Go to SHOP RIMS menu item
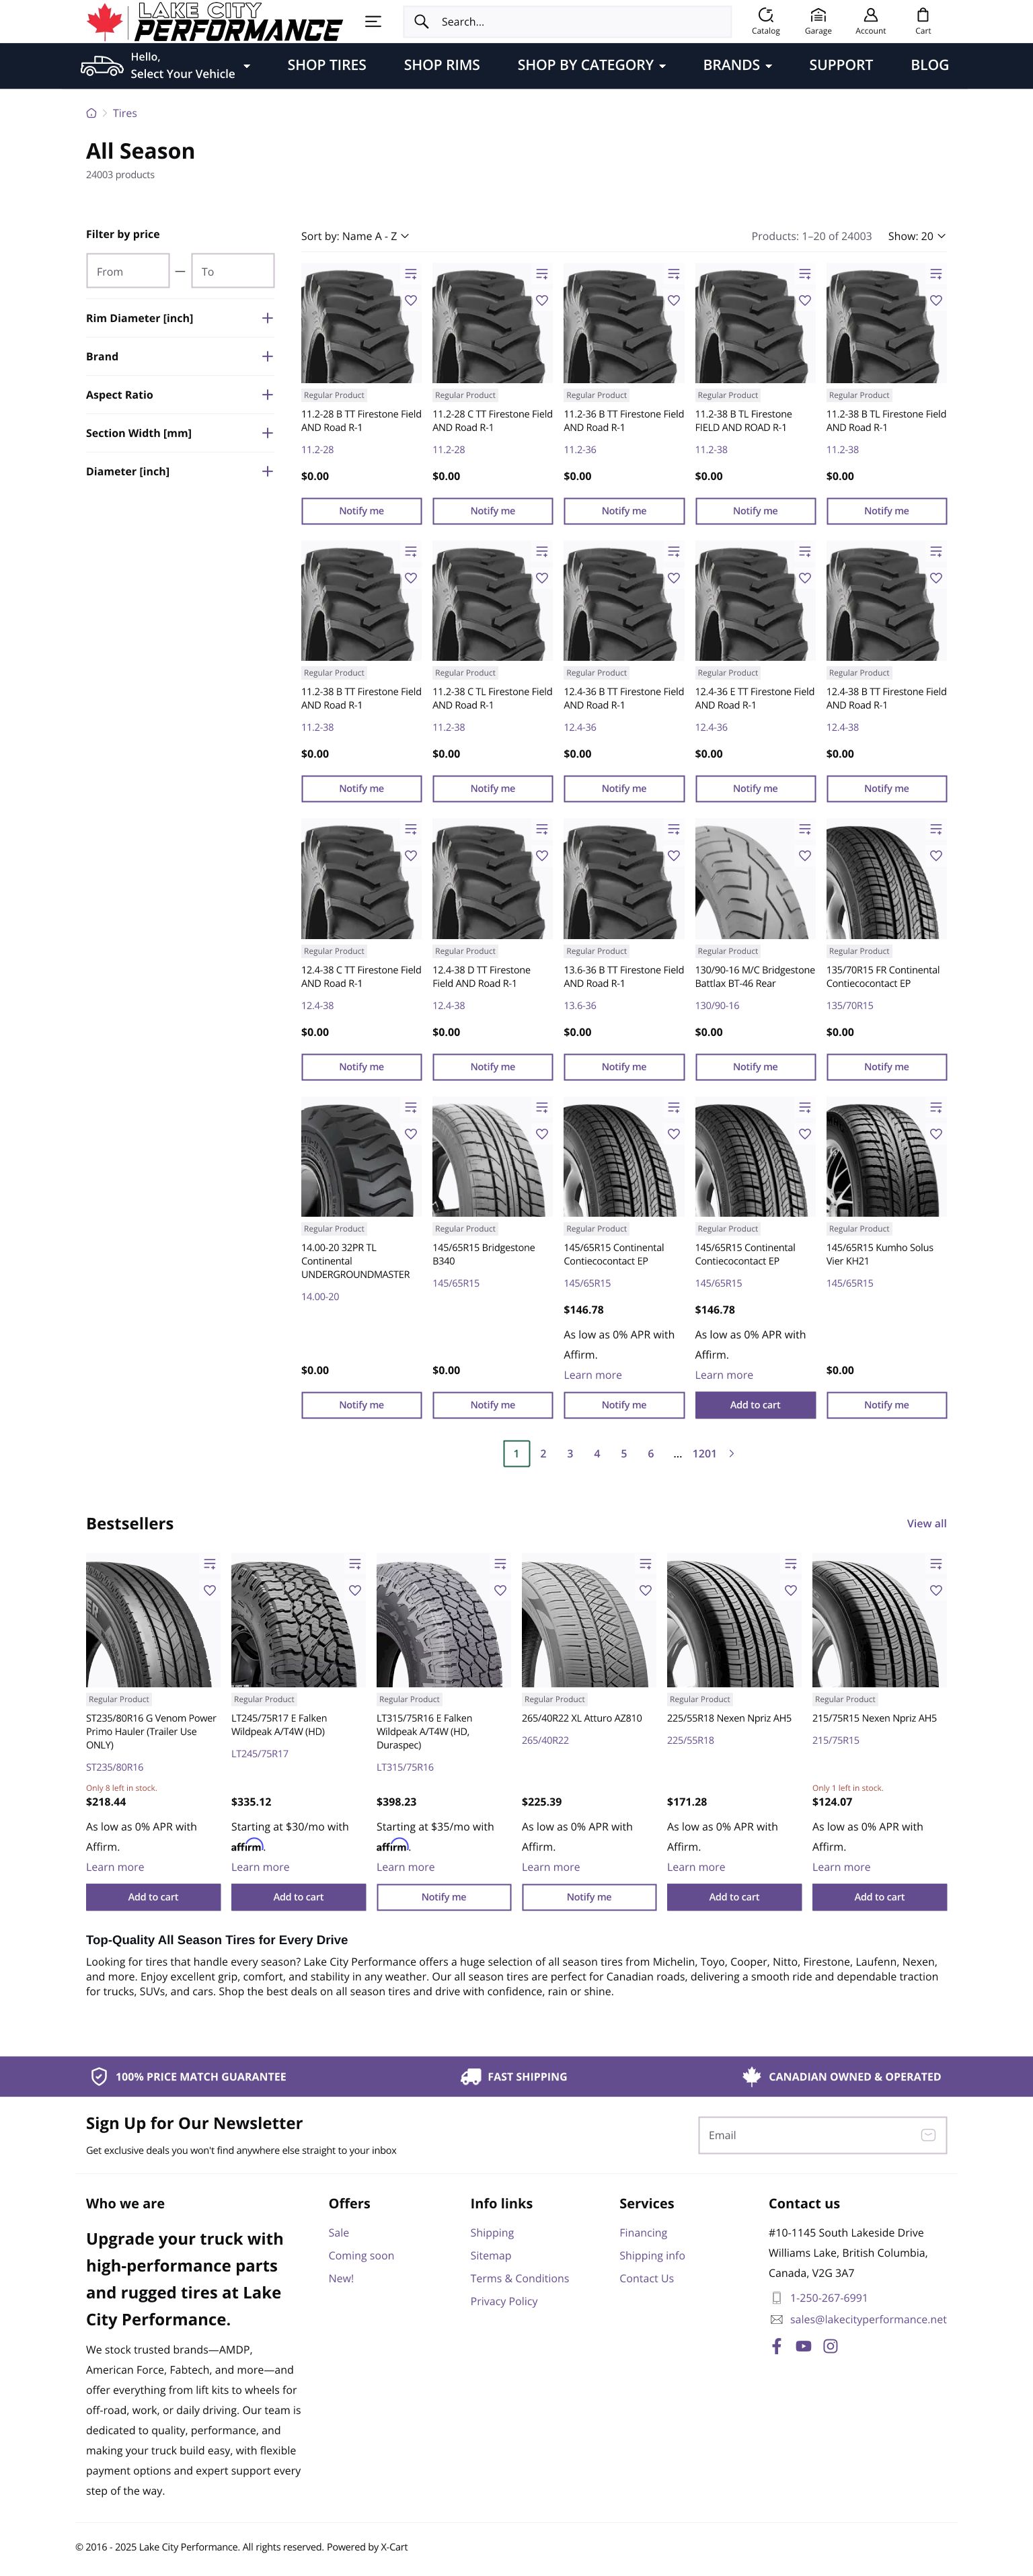 [x=442, y=65]
